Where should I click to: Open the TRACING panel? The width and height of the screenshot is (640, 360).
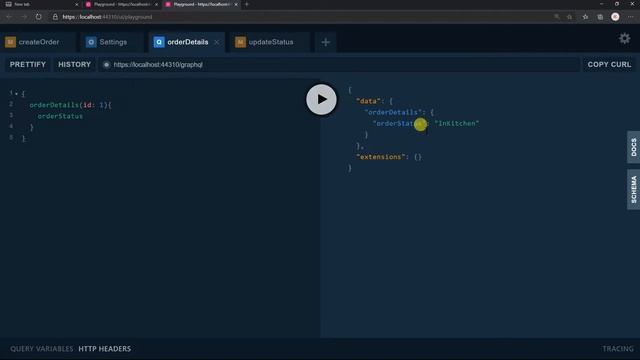tap(618, 349)
